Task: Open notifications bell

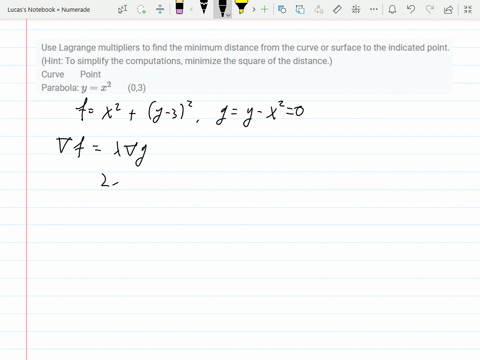Action: pyautogui.click(x=392, y=10)
